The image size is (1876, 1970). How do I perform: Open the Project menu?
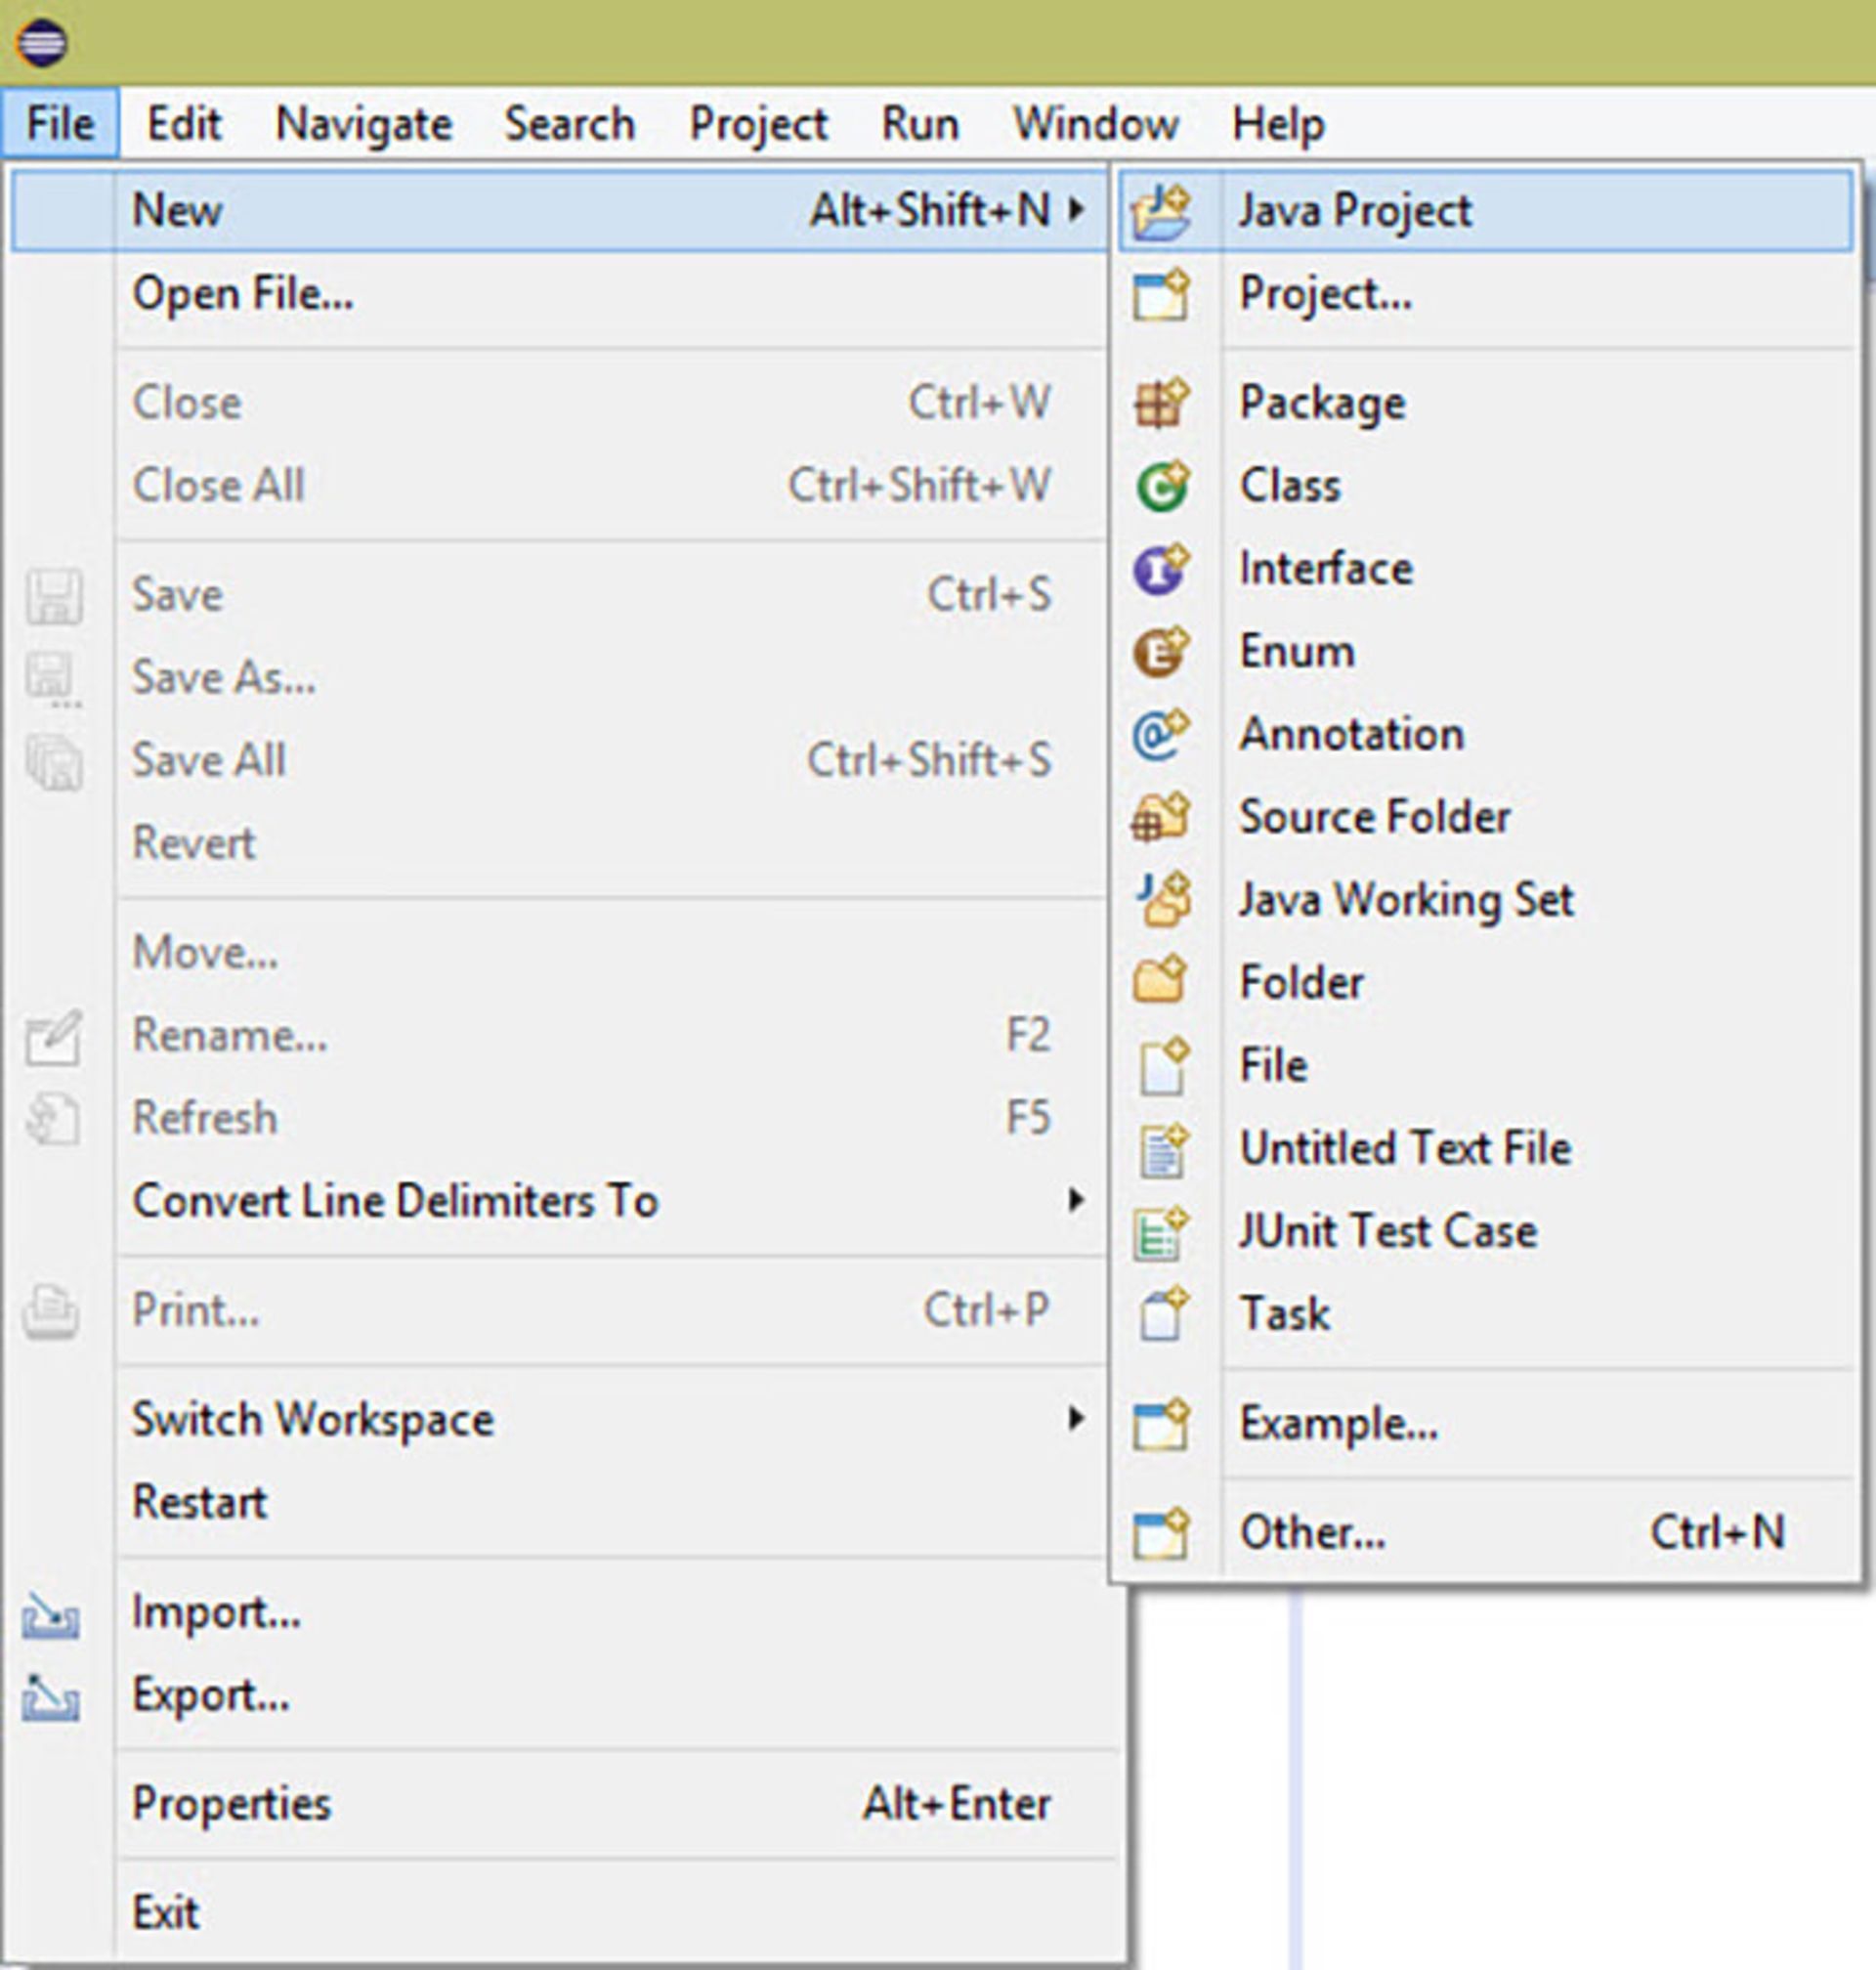pyautogui.click(x=759, y=126)
